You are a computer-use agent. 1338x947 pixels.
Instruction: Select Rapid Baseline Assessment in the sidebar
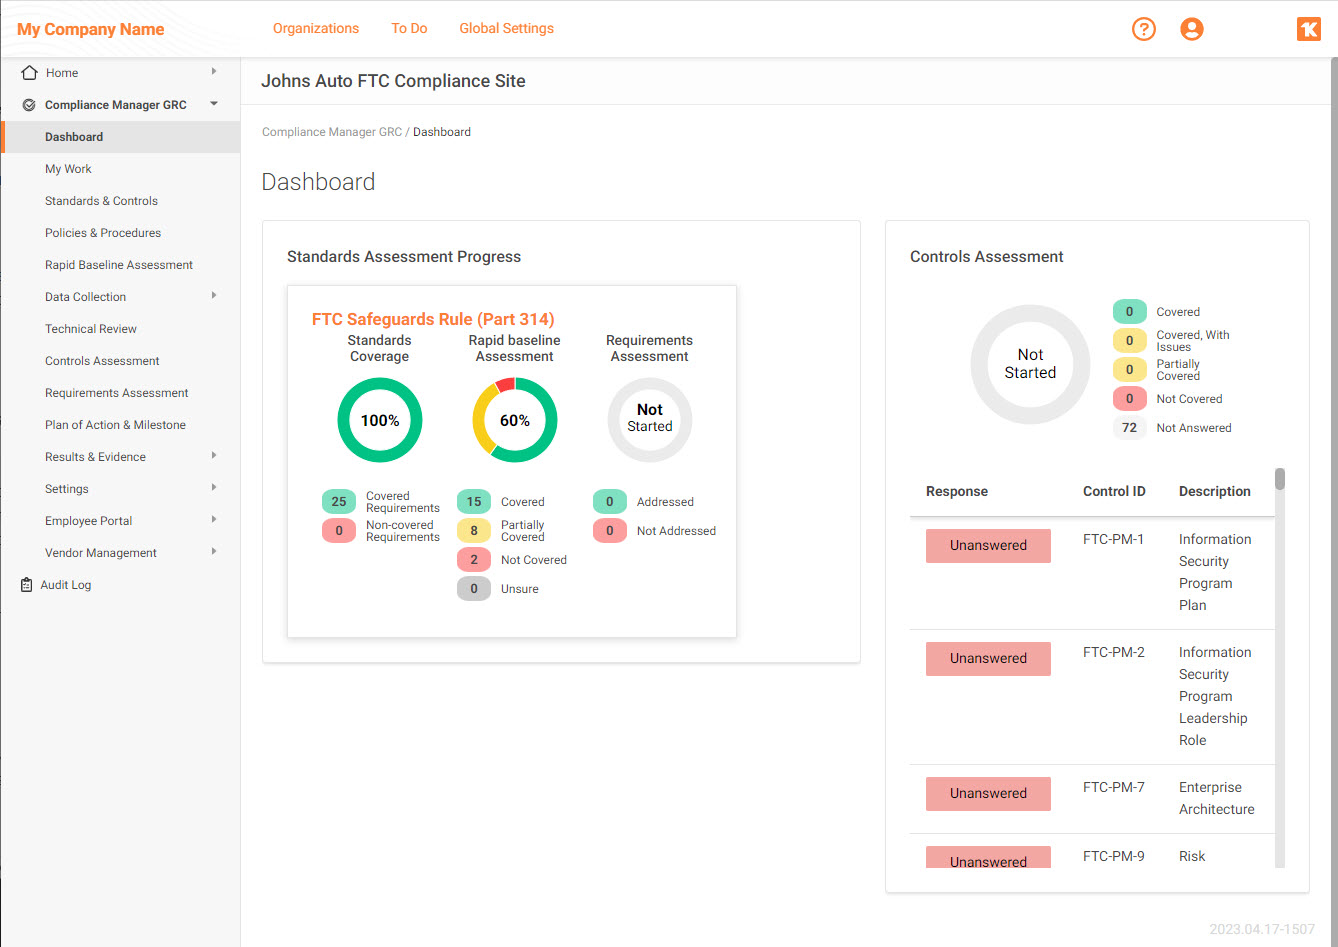point(118,264)
